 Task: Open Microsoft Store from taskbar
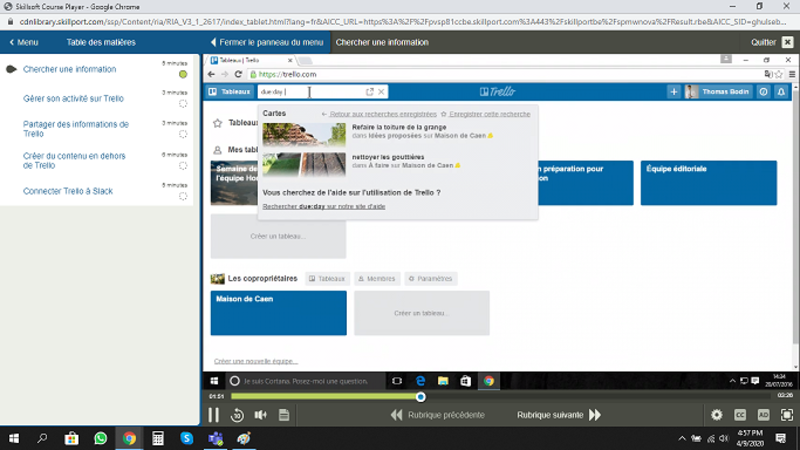pyautogui.click(x=71, y=438)
